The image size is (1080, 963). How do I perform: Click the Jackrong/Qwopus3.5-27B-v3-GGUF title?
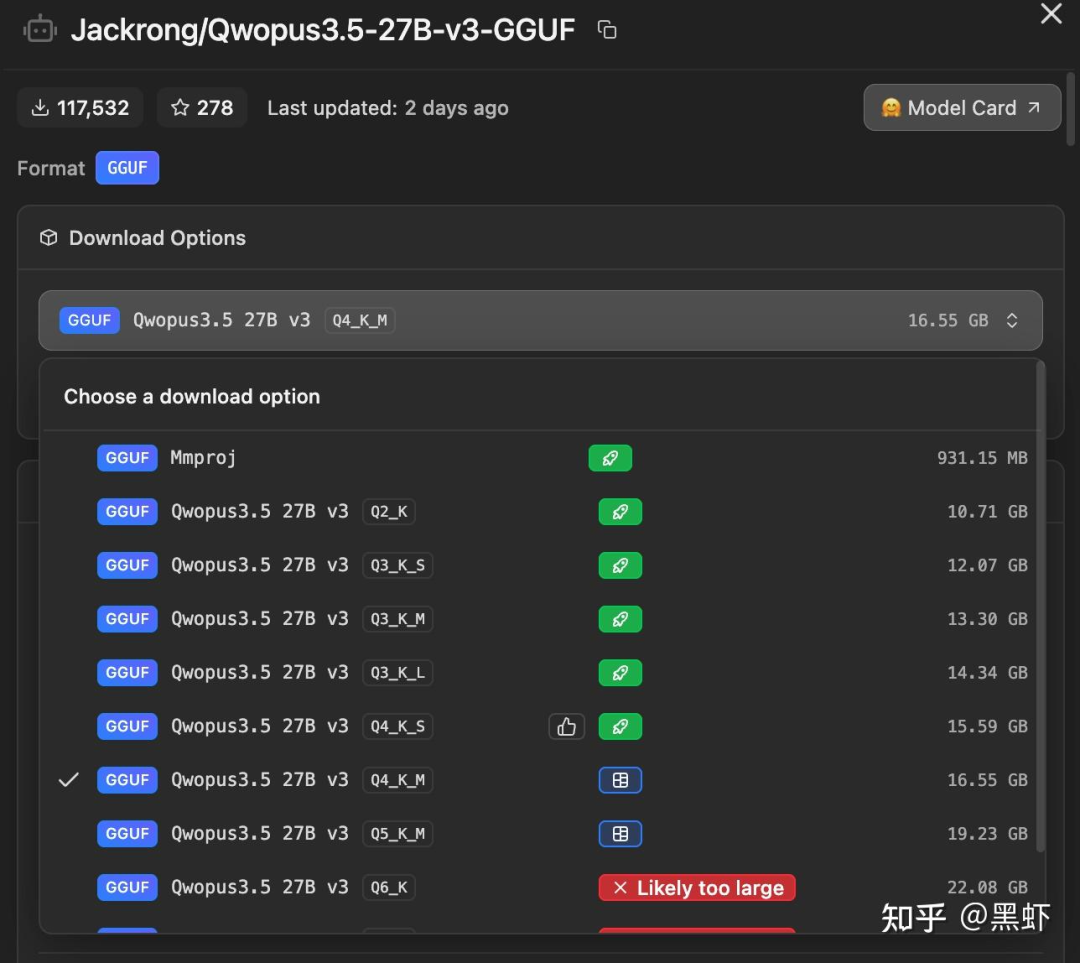[322, 30]
